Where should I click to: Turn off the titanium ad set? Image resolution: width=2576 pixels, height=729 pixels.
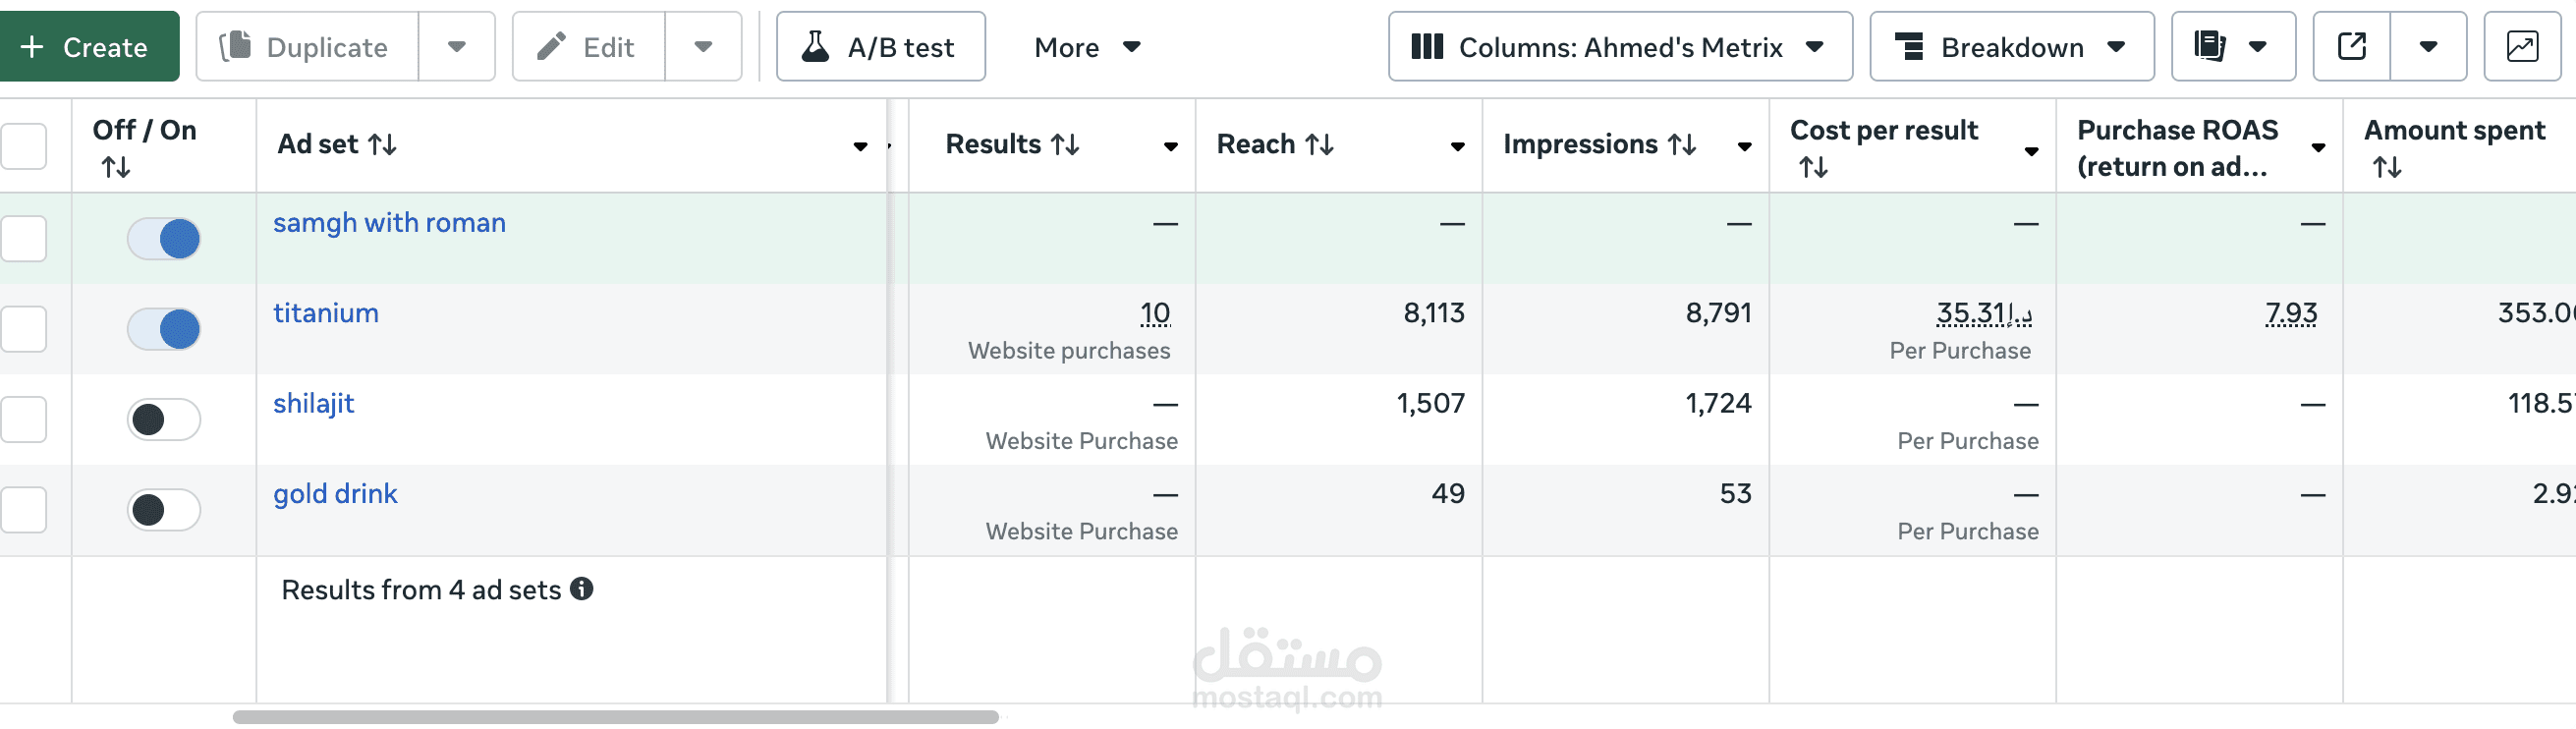point(164,329)
